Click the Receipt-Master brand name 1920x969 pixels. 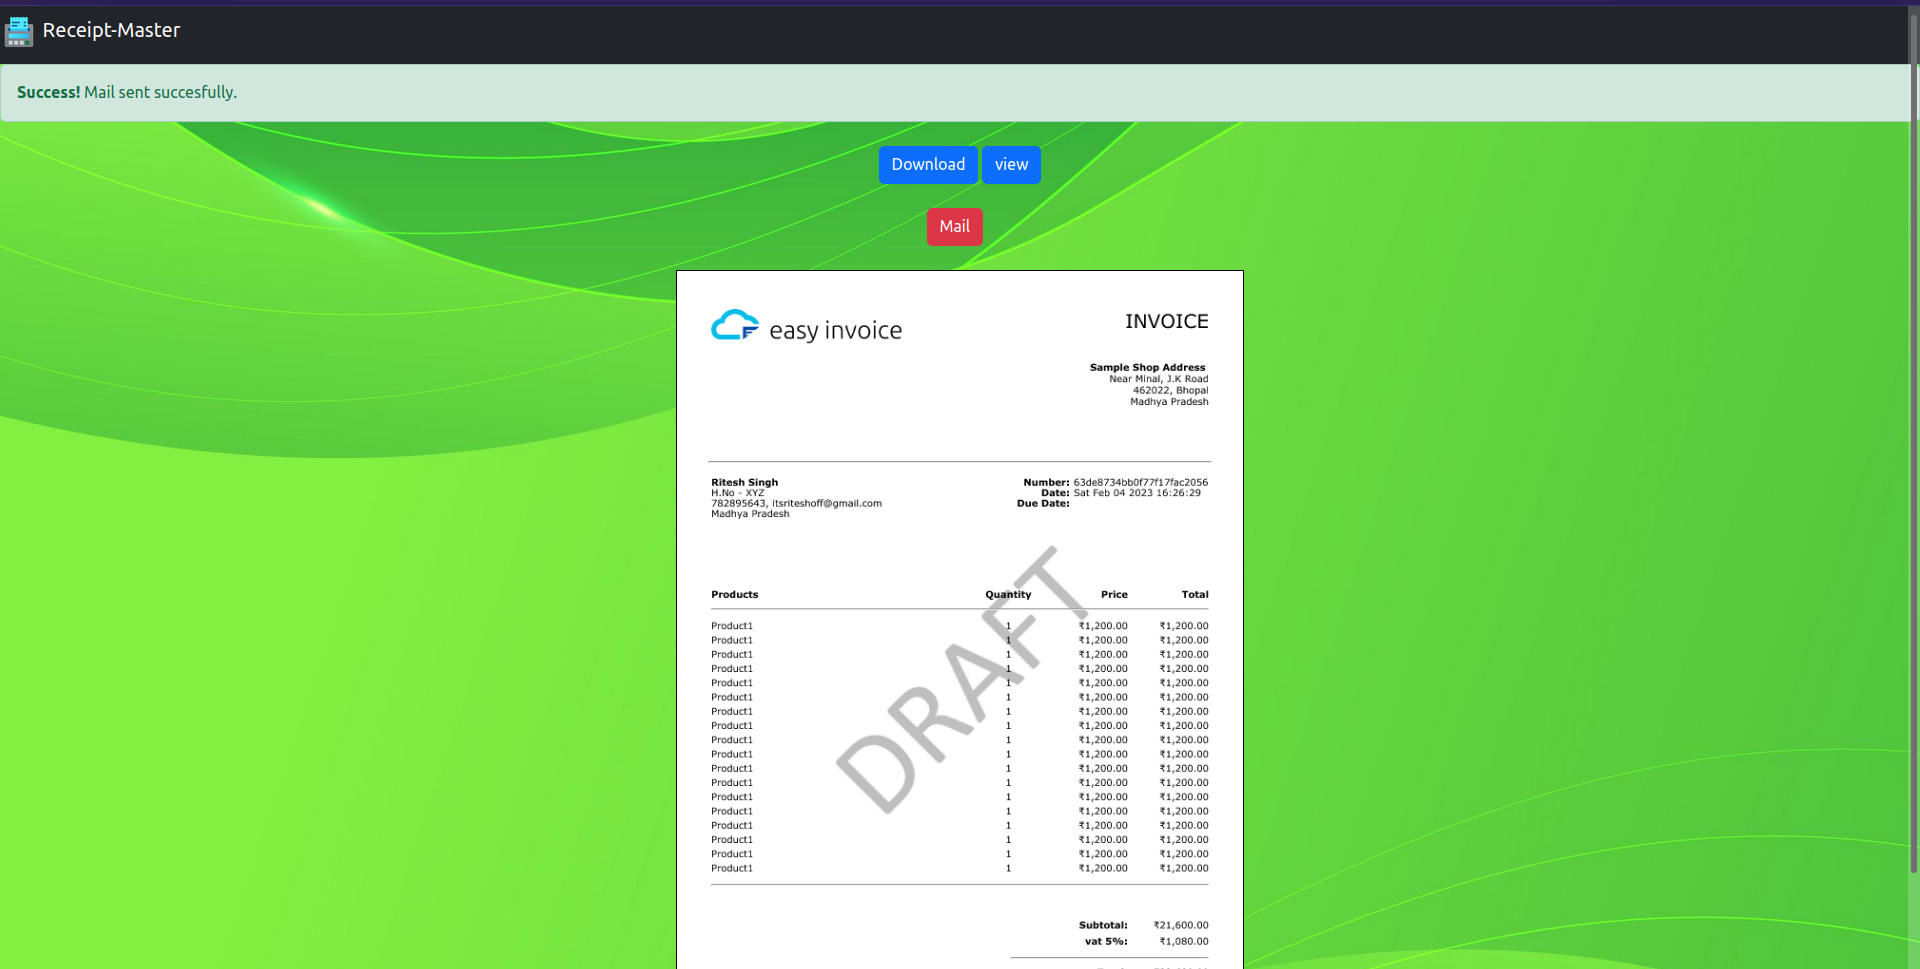click(x=111, y=31)
